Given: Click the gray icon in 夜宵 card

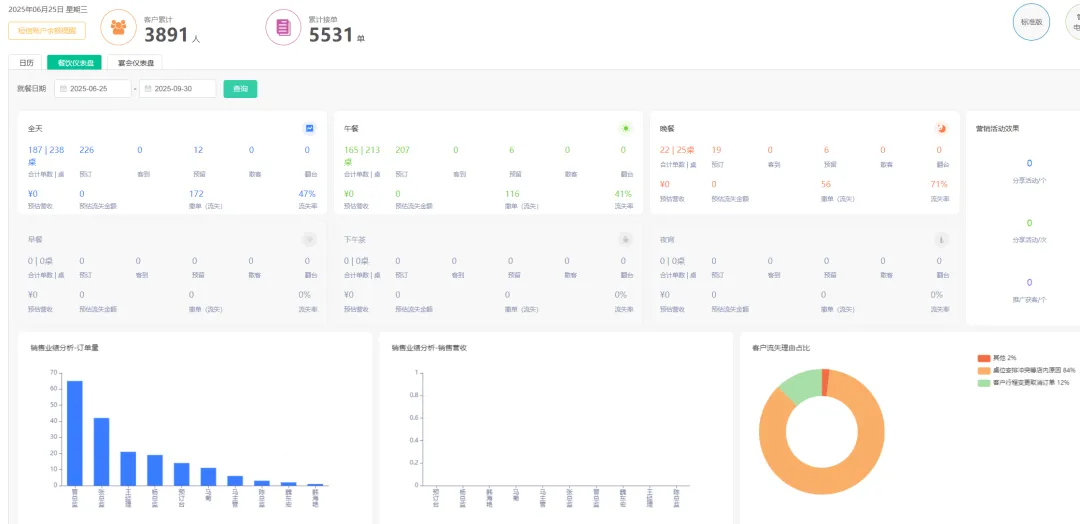Looking at the screenshot, I should coord(942,240).
